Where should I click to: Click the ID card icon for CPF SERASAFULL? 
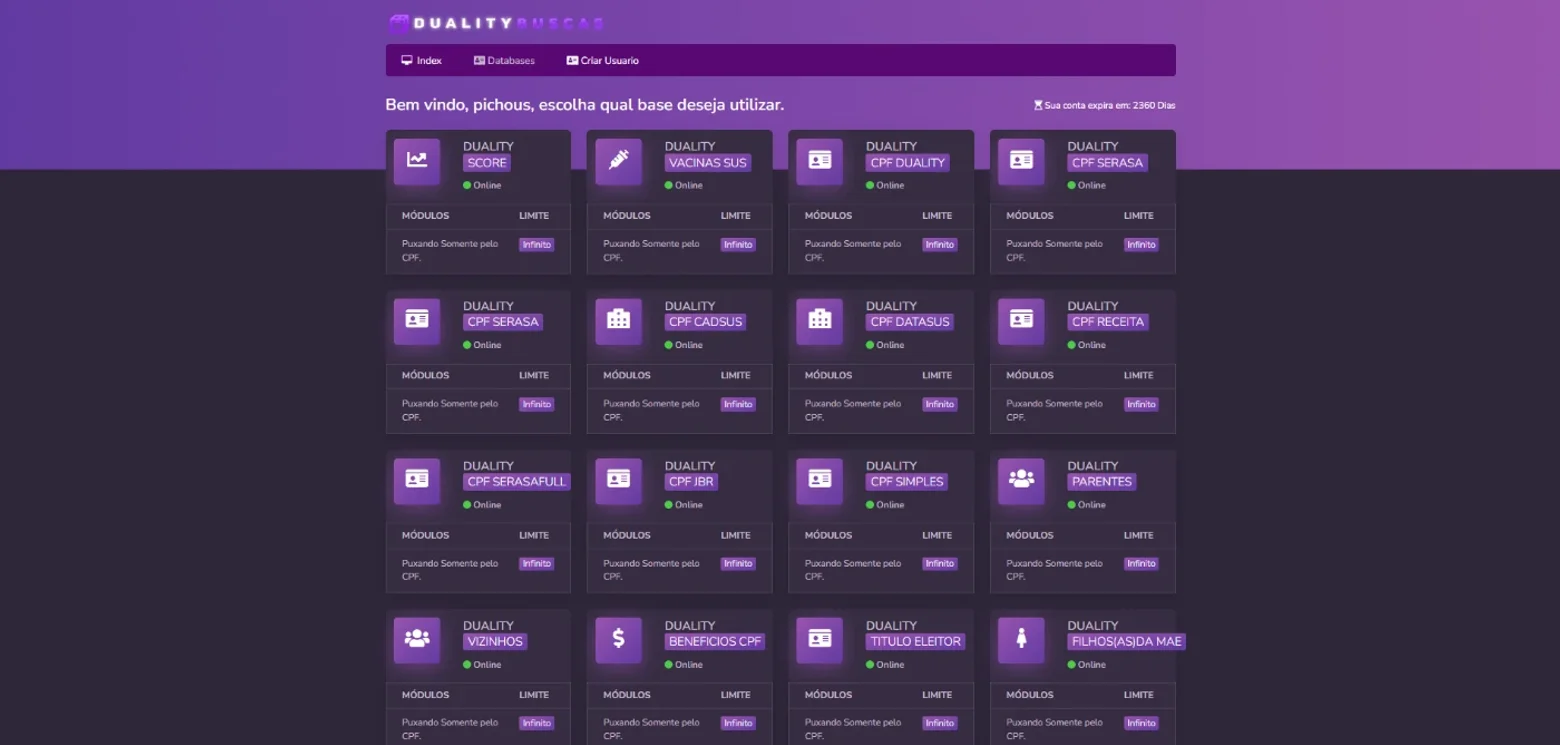point(417,481)
